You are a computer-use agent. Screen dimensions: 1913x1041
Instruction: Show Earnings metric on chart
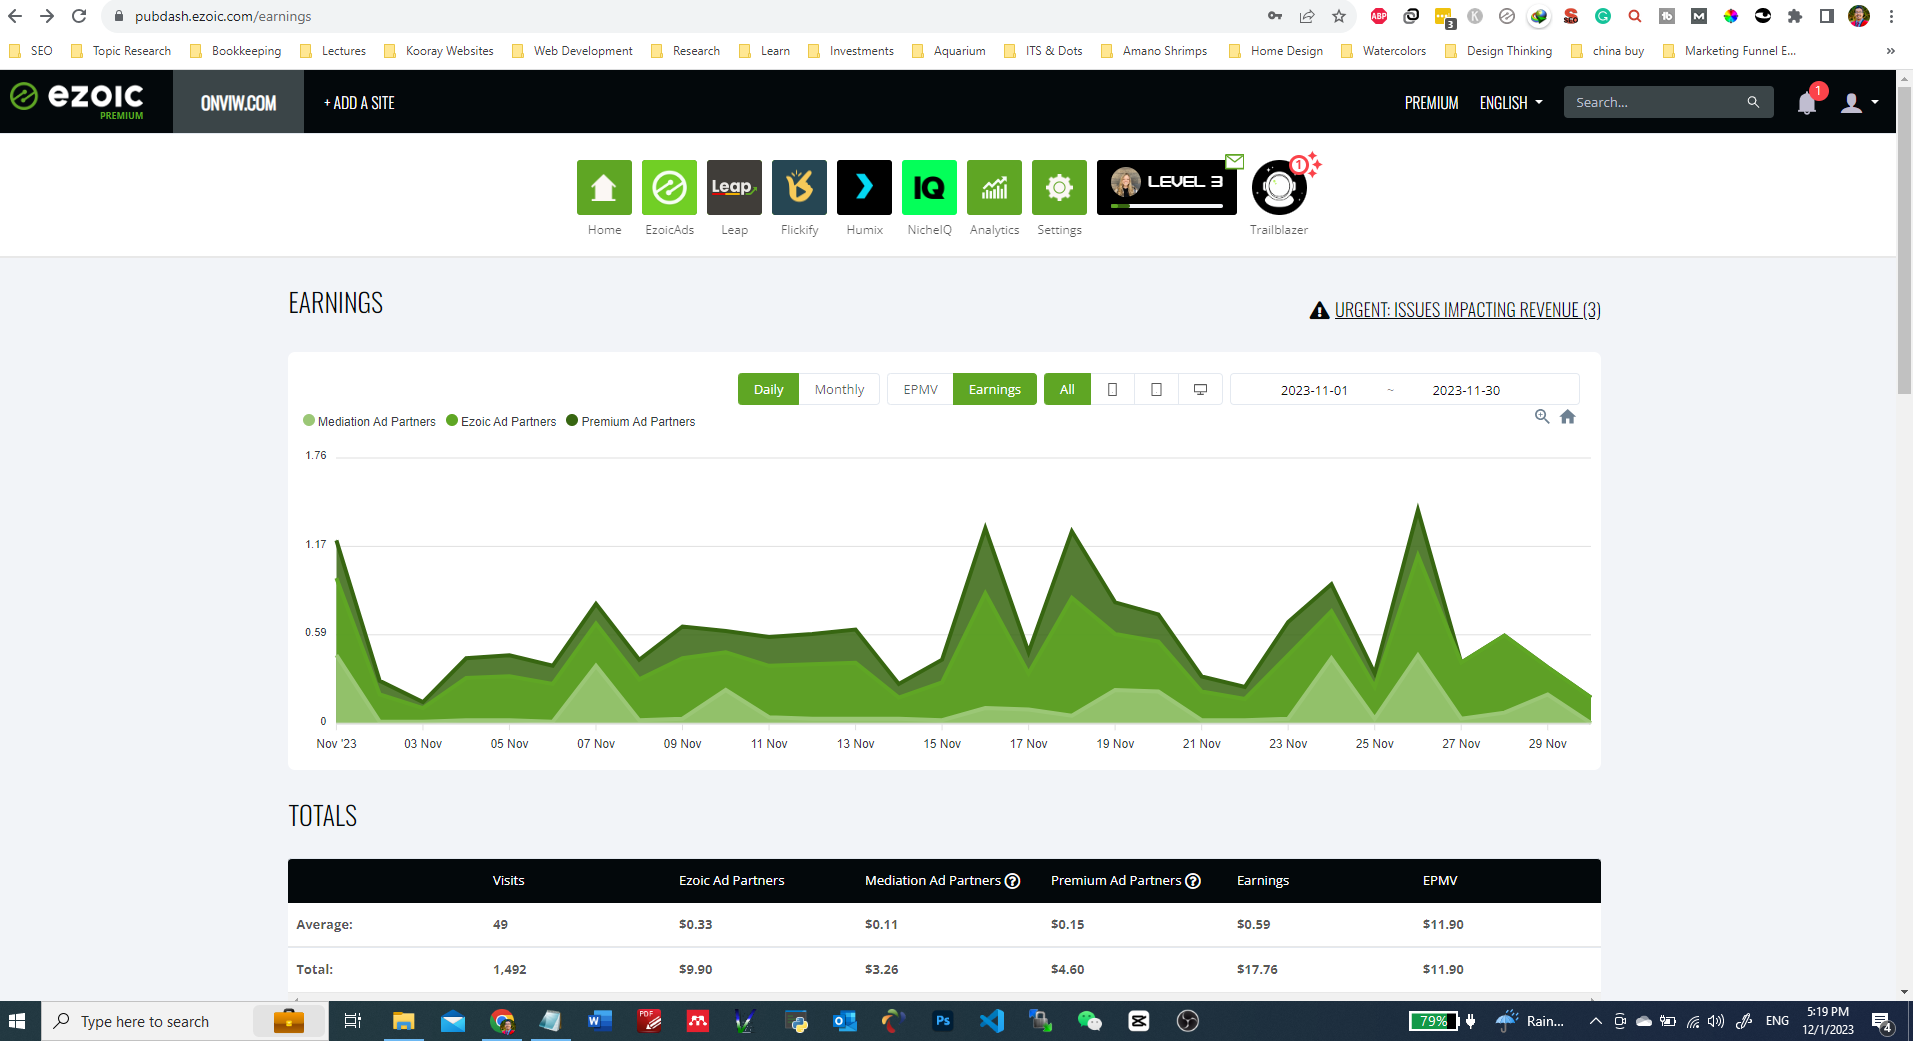click(x=994, y=389)
